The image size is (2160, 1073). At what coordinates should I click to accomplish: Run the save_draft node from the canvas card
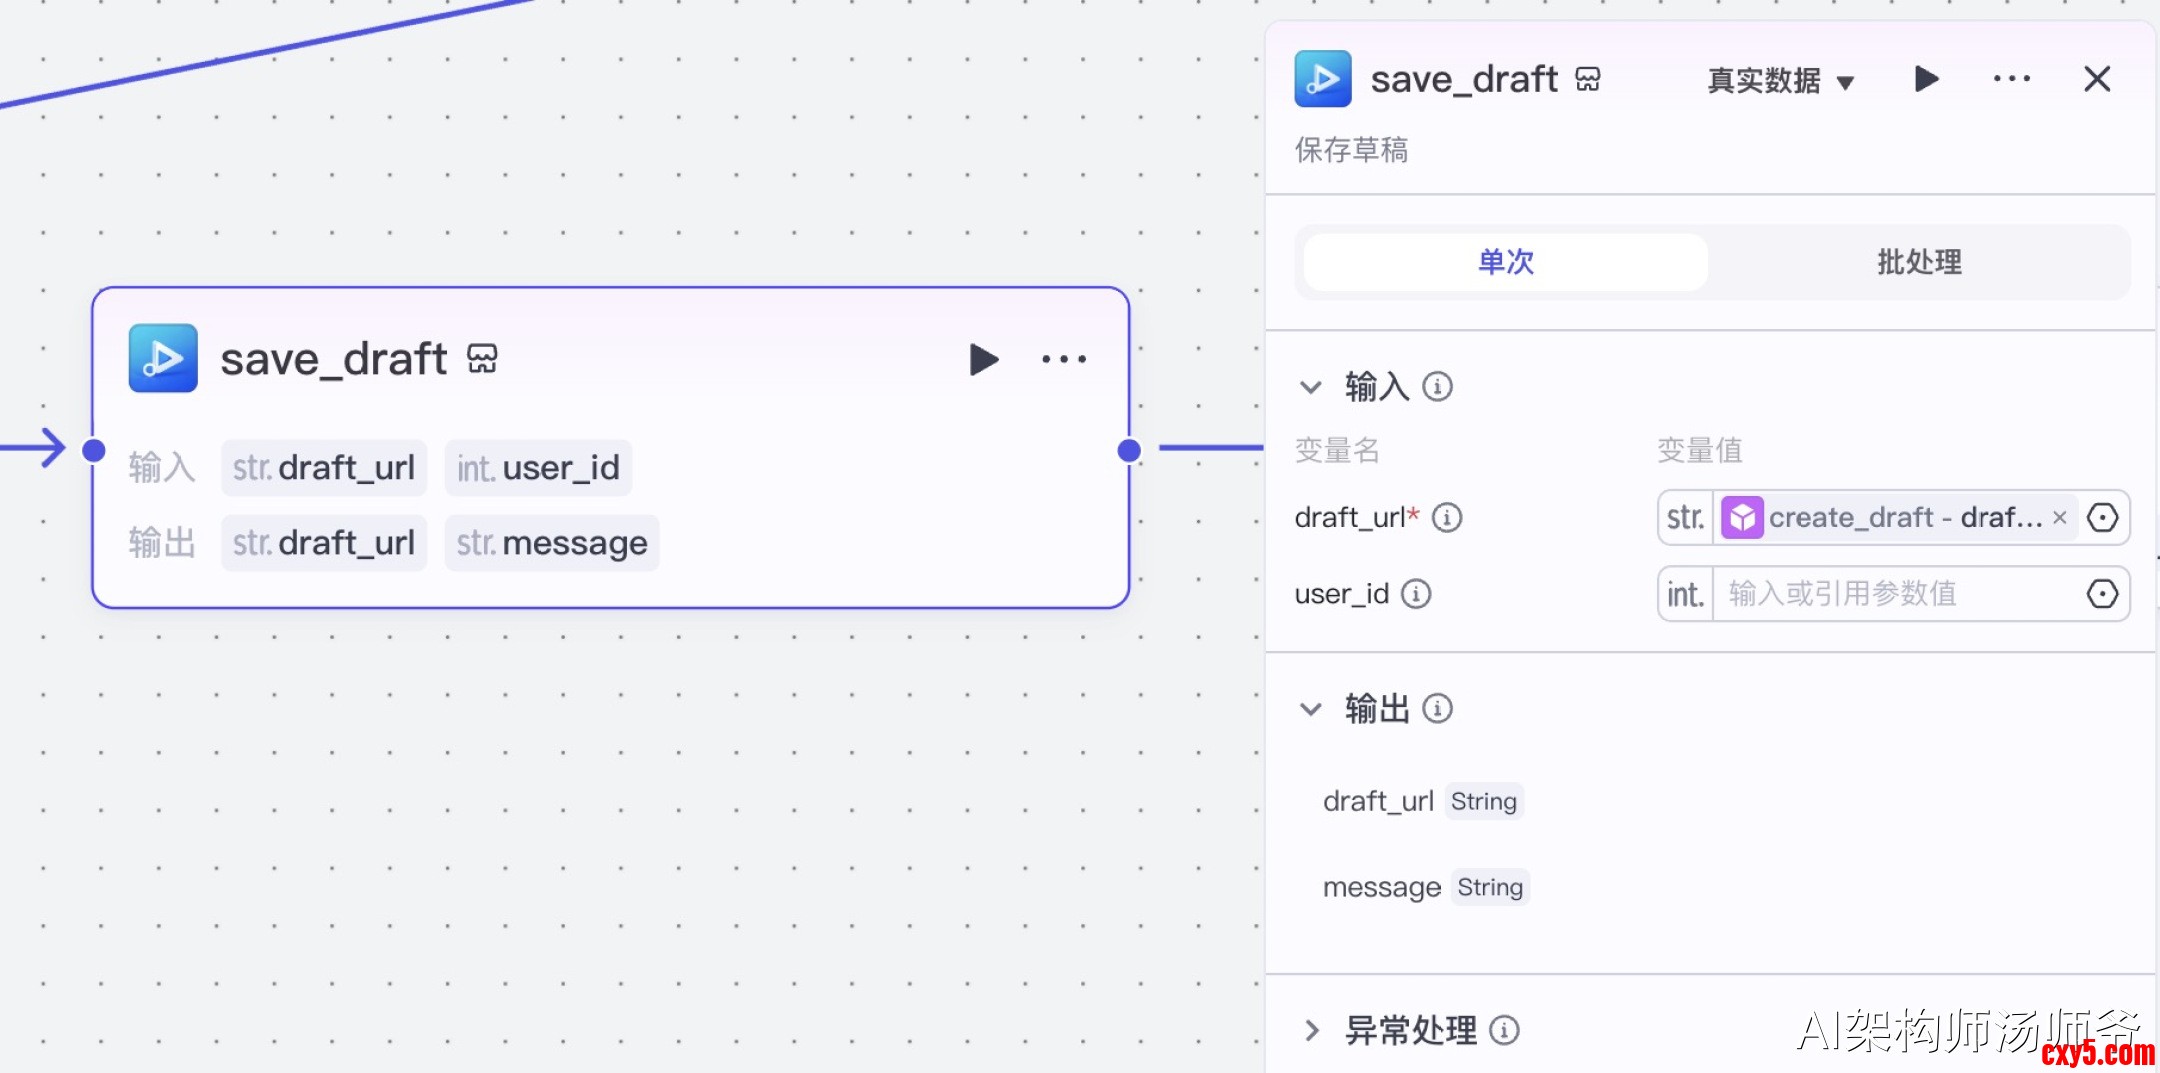click(x=983, y=359)
